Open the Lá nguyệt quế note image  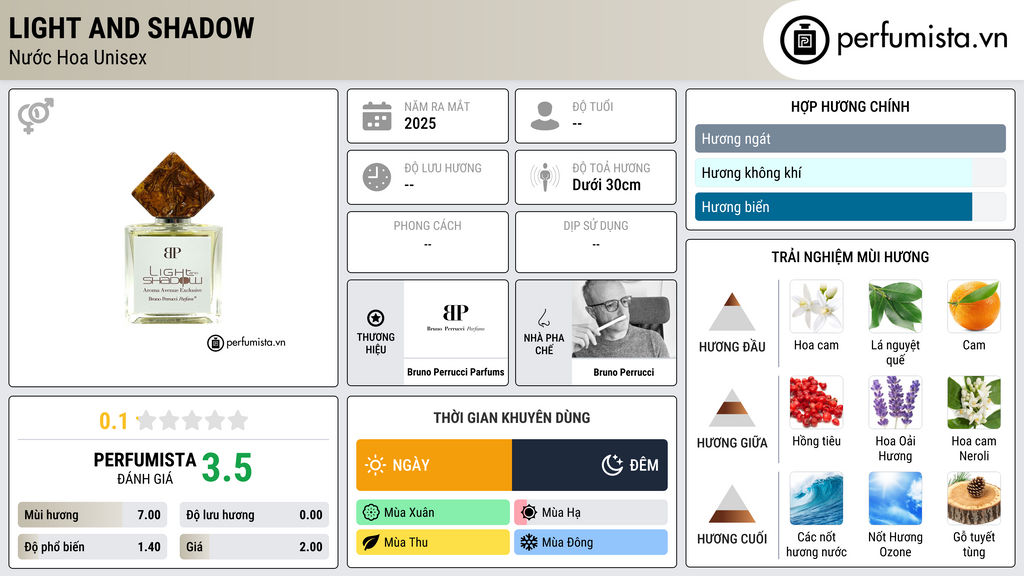coord(895,306)
